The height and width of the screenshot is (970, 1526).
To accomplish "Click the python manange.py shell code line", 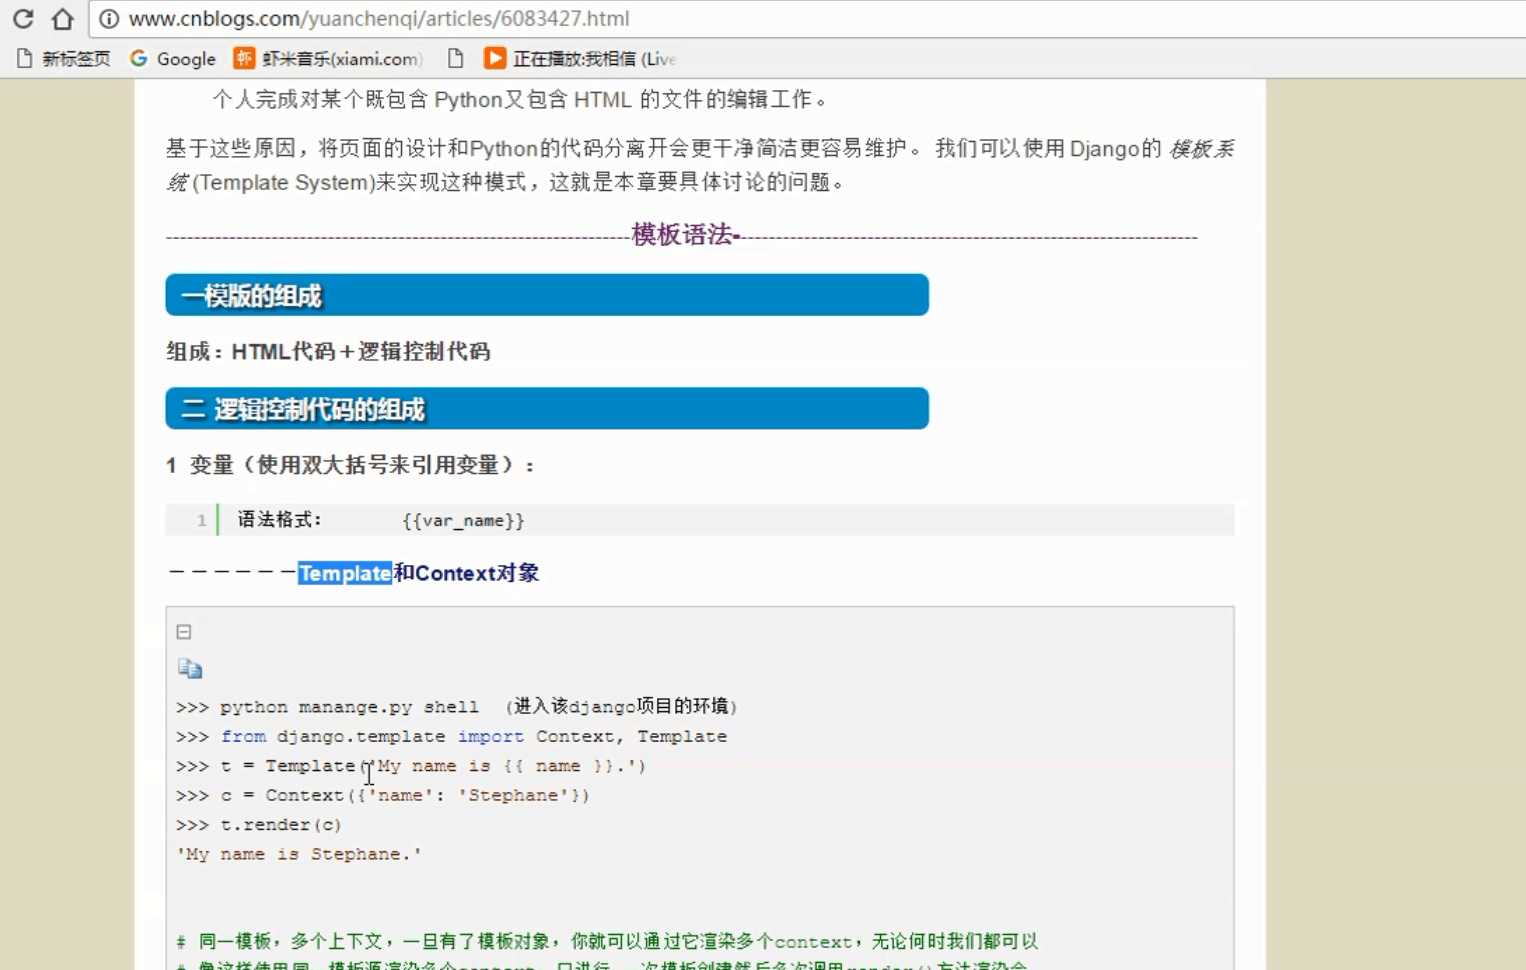I will coord(457,707).
